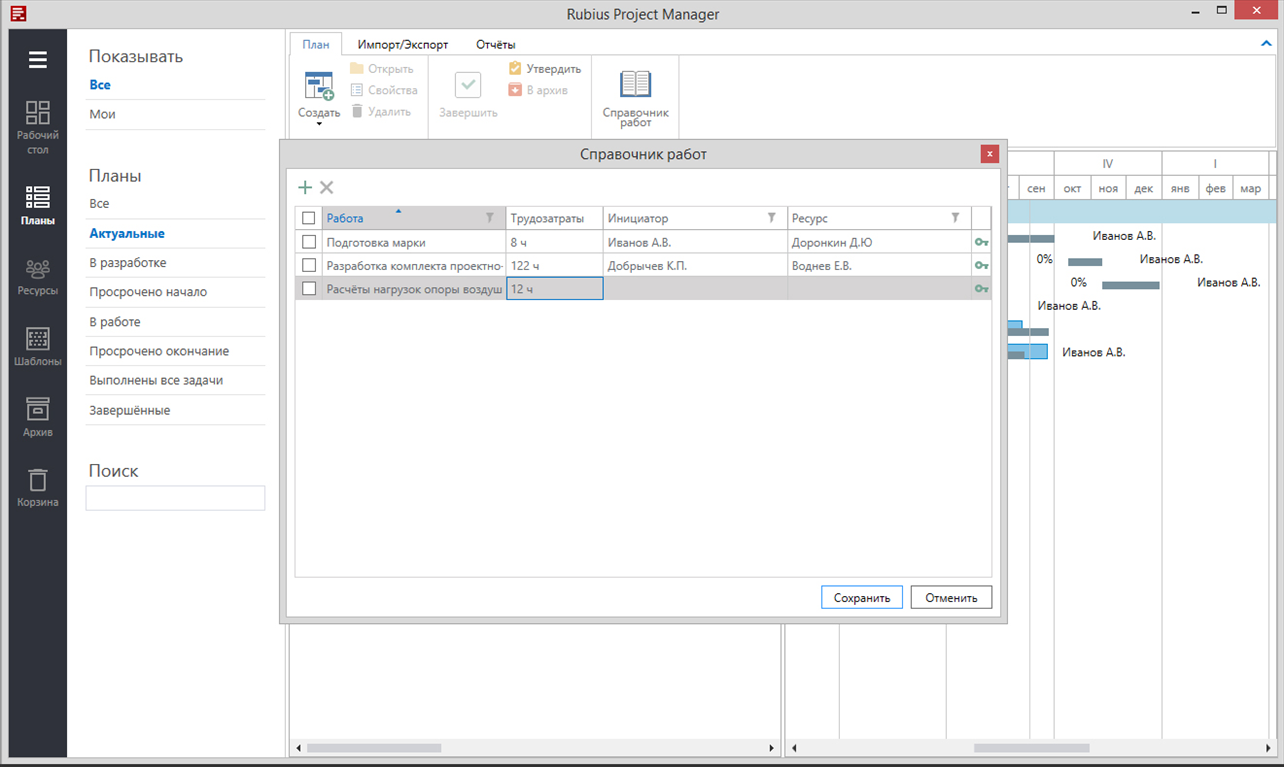Switch to the Отчёты tab

pyautogui.click(x=496, y=44)
